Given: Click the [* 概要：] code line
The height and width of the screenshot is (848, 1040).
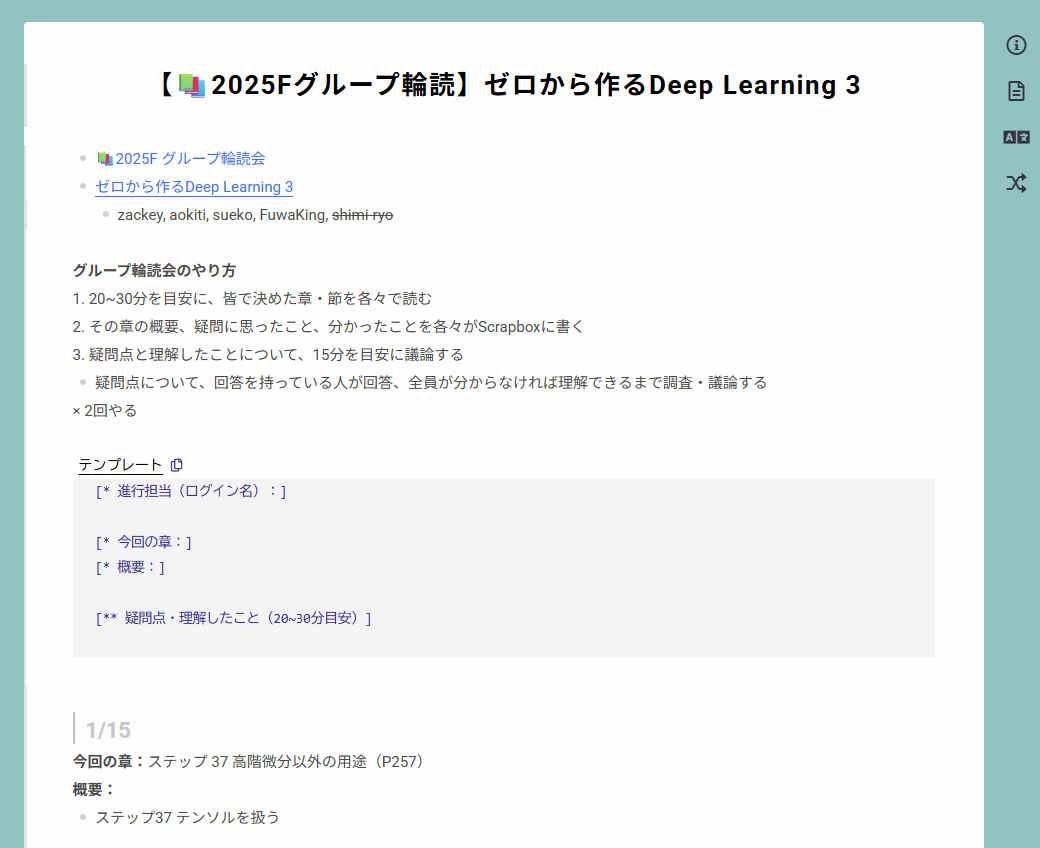Looking at the screenshot, I should click(130, 567).
